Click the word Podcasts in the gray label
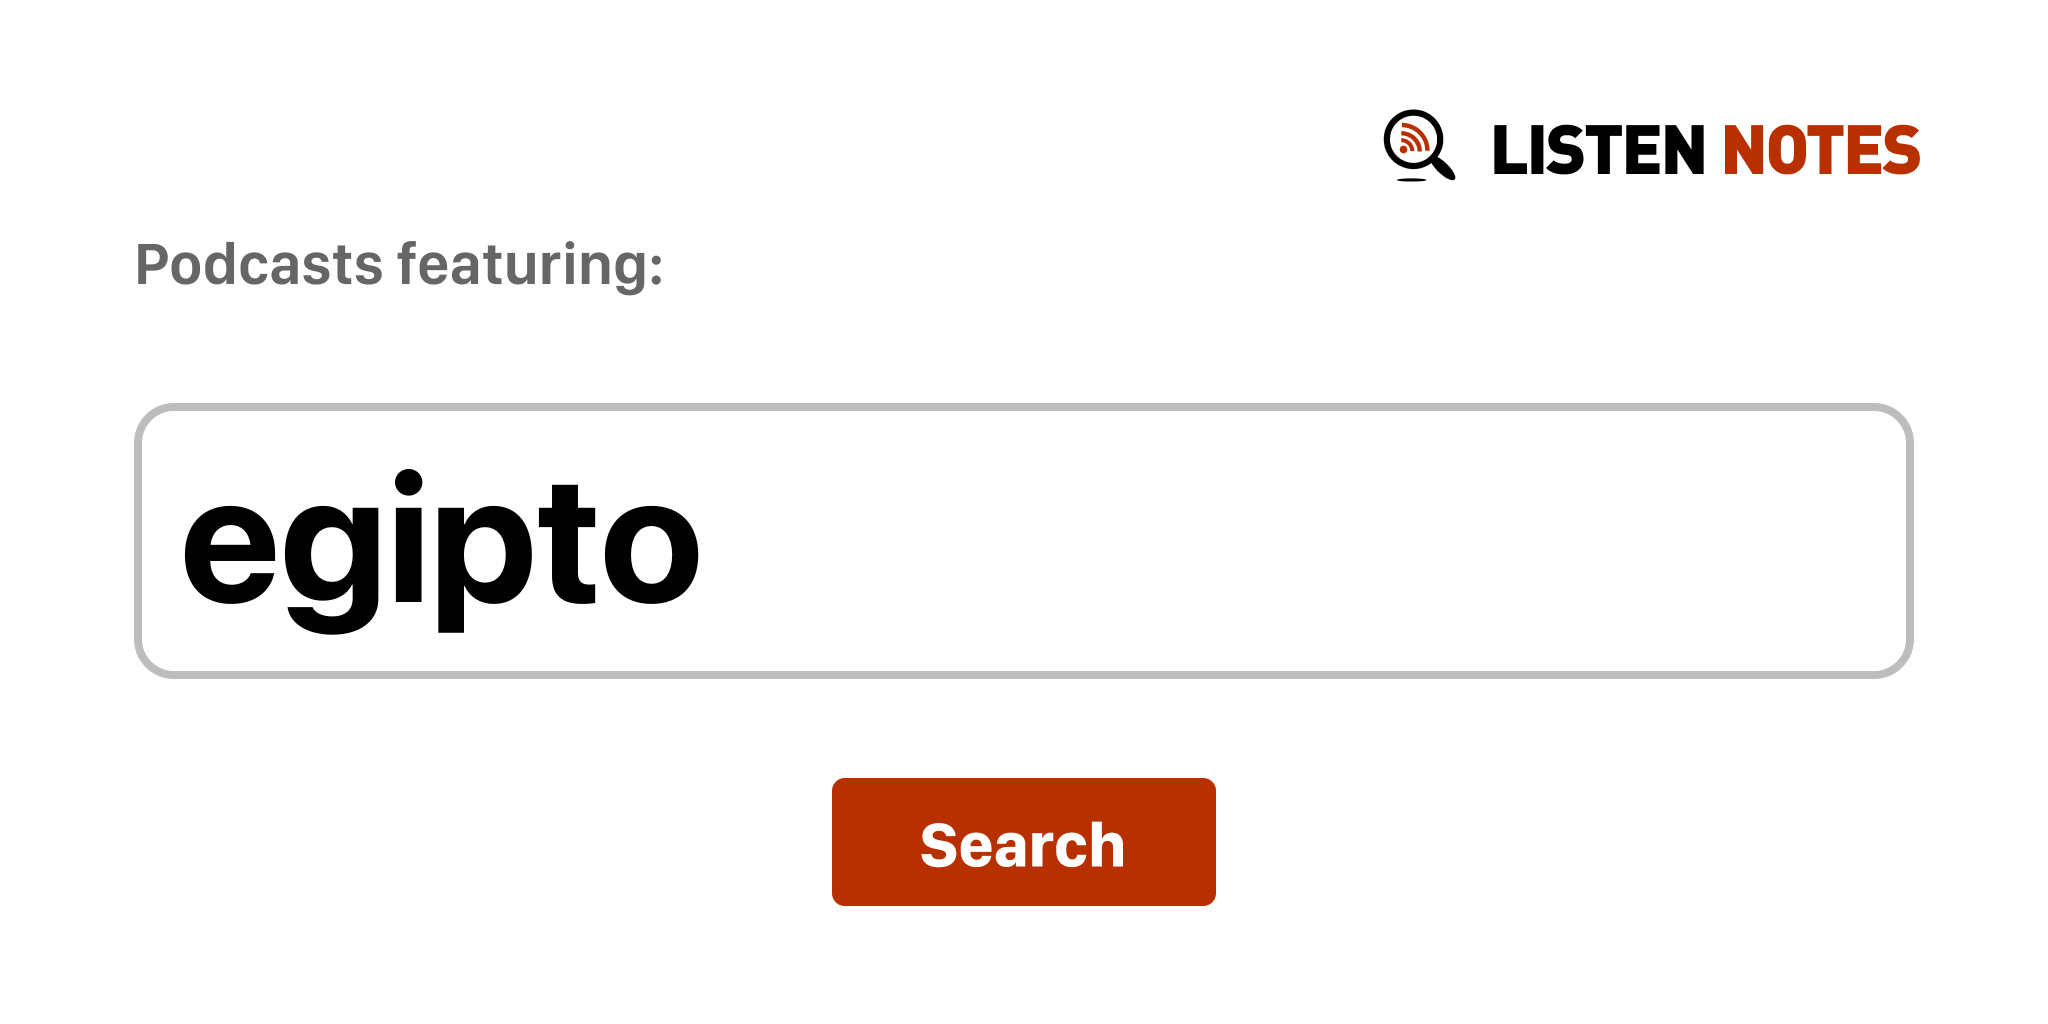Screen dimensions: 2048x1024 click(259, 265)
